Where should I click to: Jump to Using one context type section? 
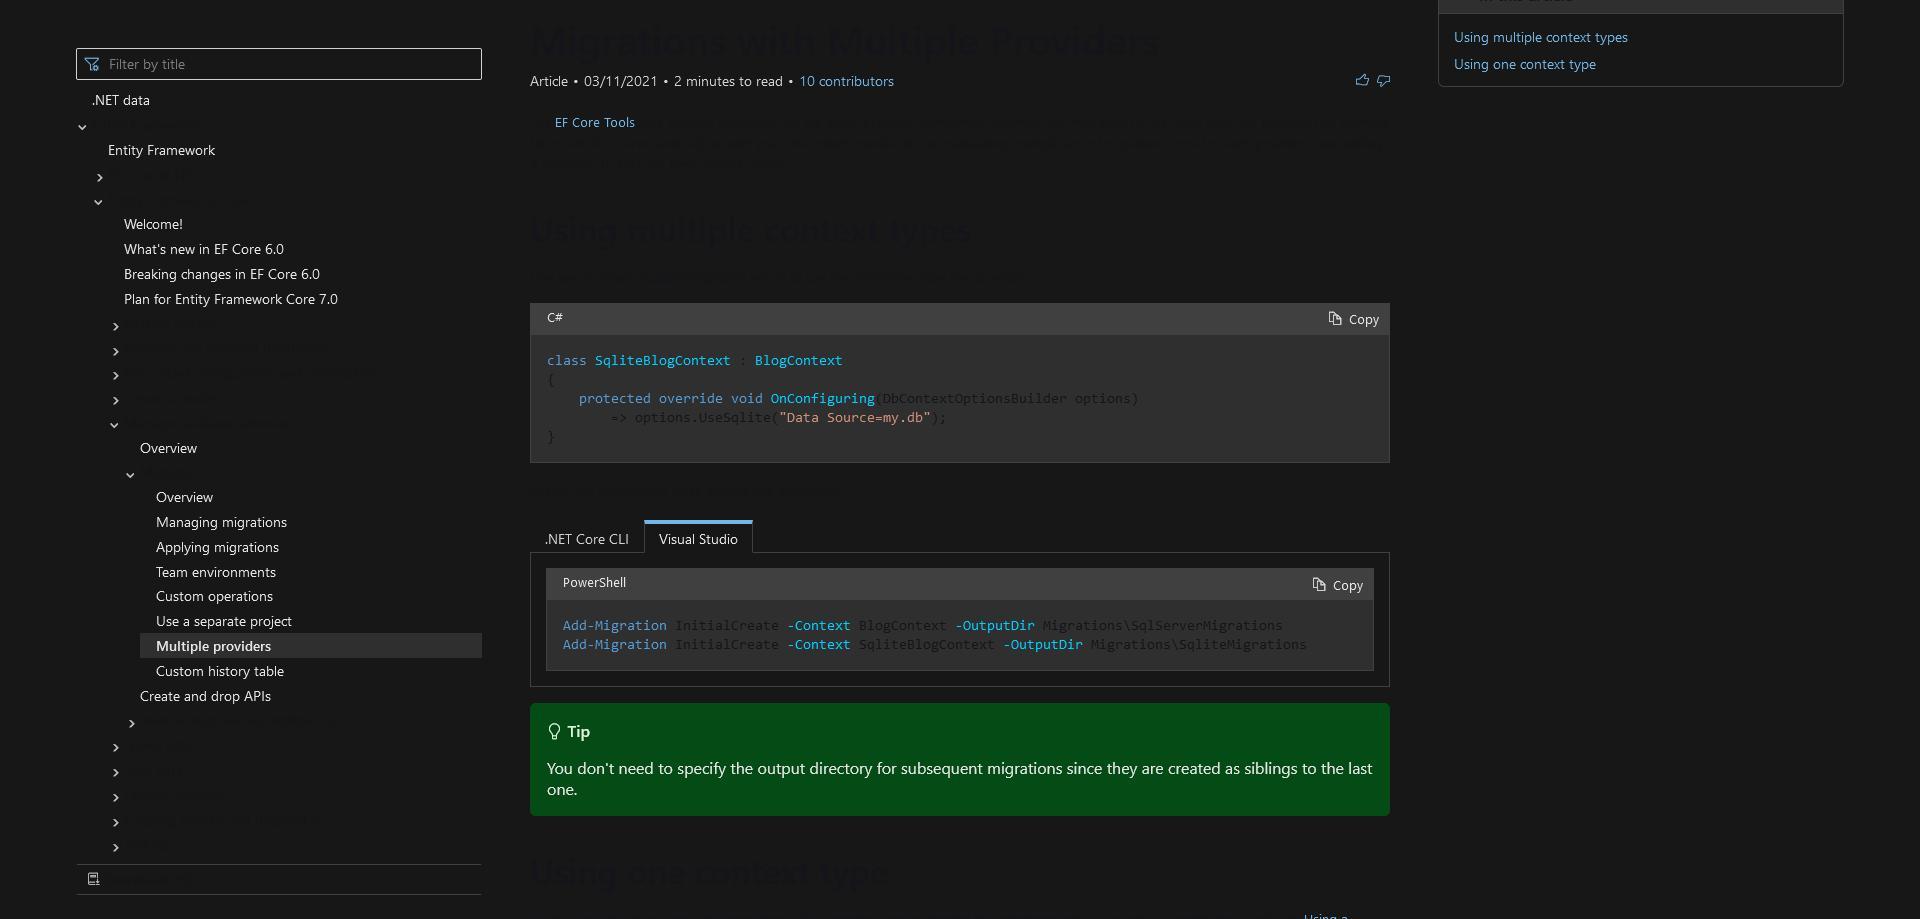1524,64
